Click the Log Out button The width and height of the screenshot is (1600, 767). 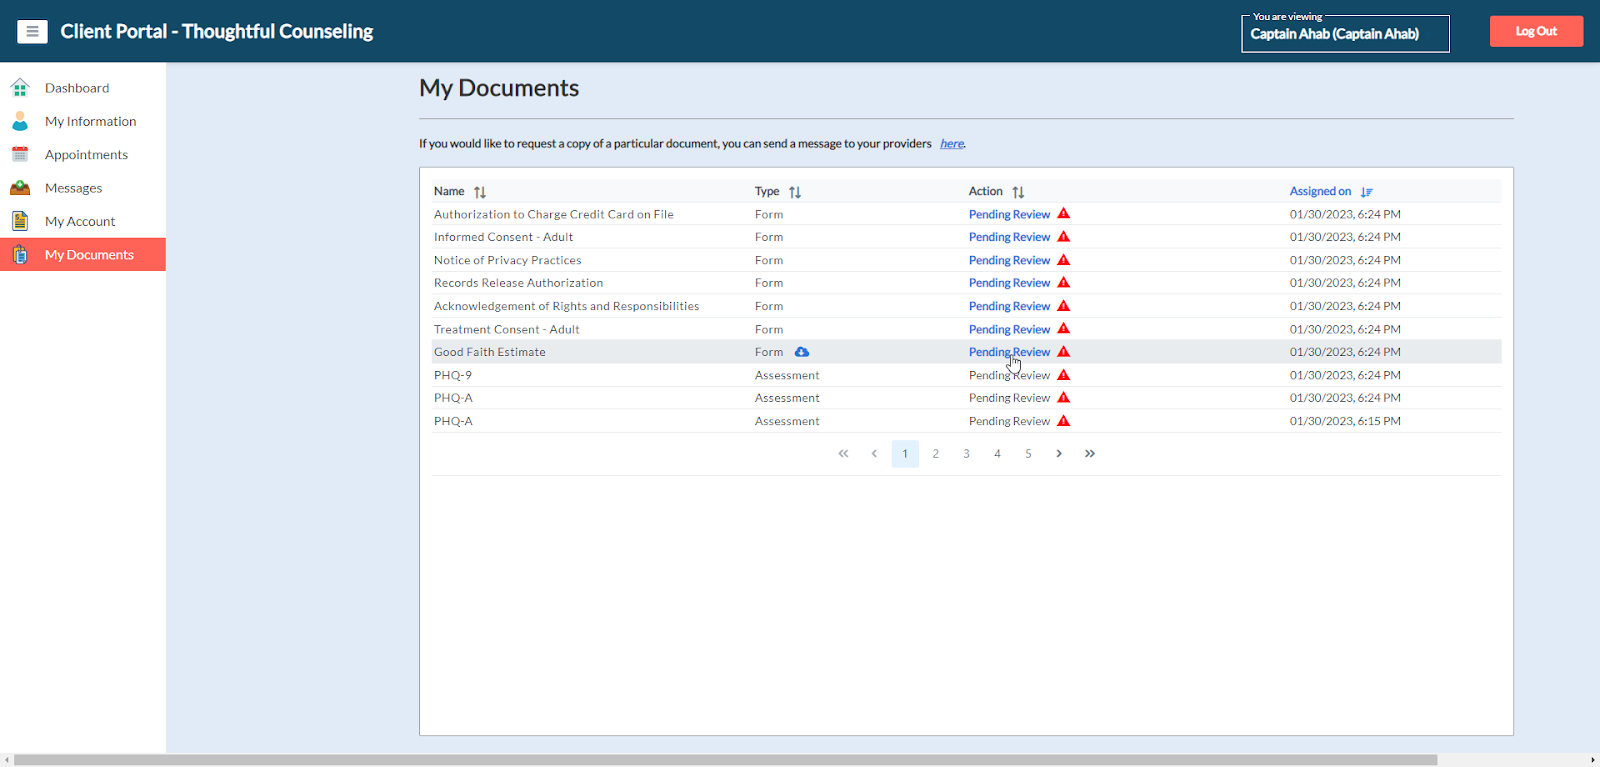tap(1536, 31)
